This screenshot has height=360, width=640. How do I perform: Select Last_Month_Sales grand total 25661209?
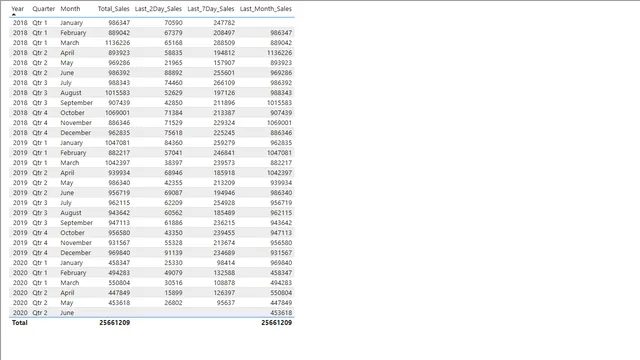pyautogui.click(x=277, y=322)
